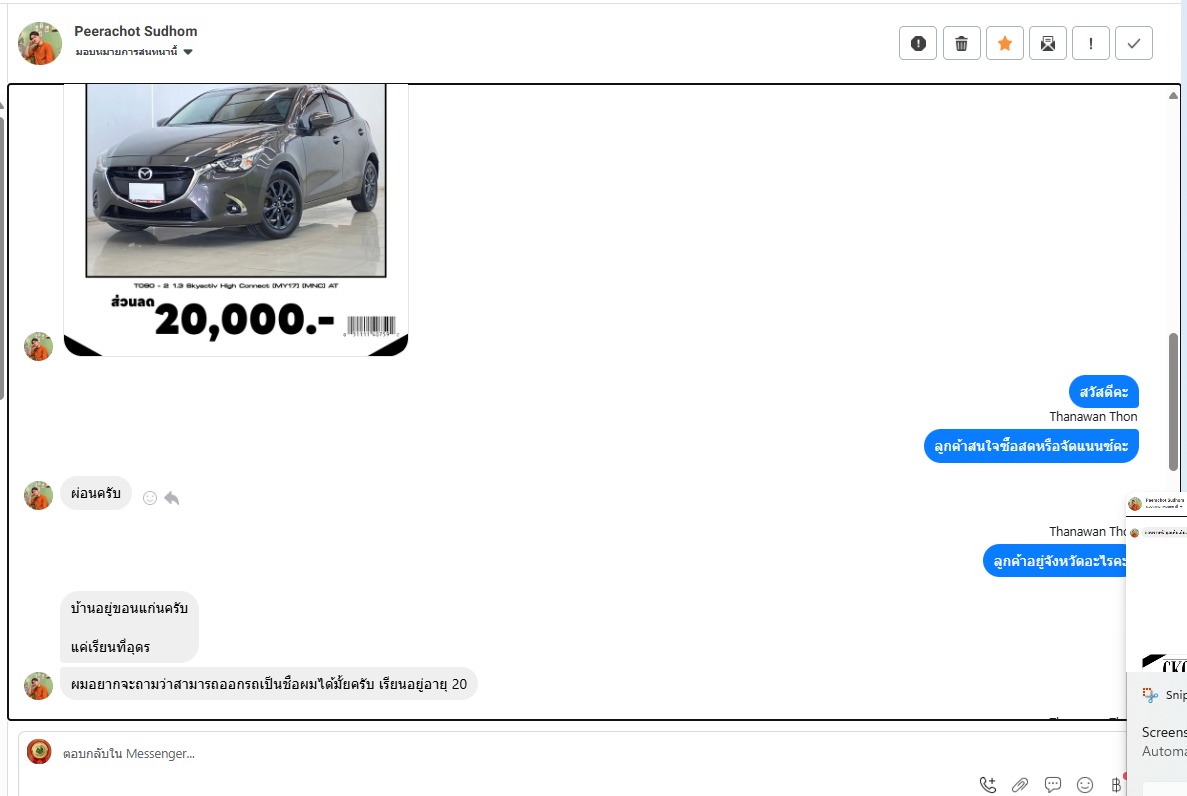Start a call with the phone-plus icon
Viewport: 1187px width, 796px height.
[988, 785]
